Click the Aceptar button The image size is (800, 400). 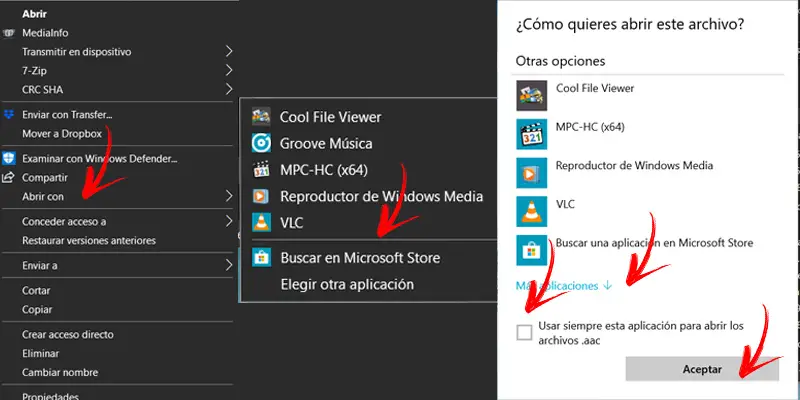702,369
